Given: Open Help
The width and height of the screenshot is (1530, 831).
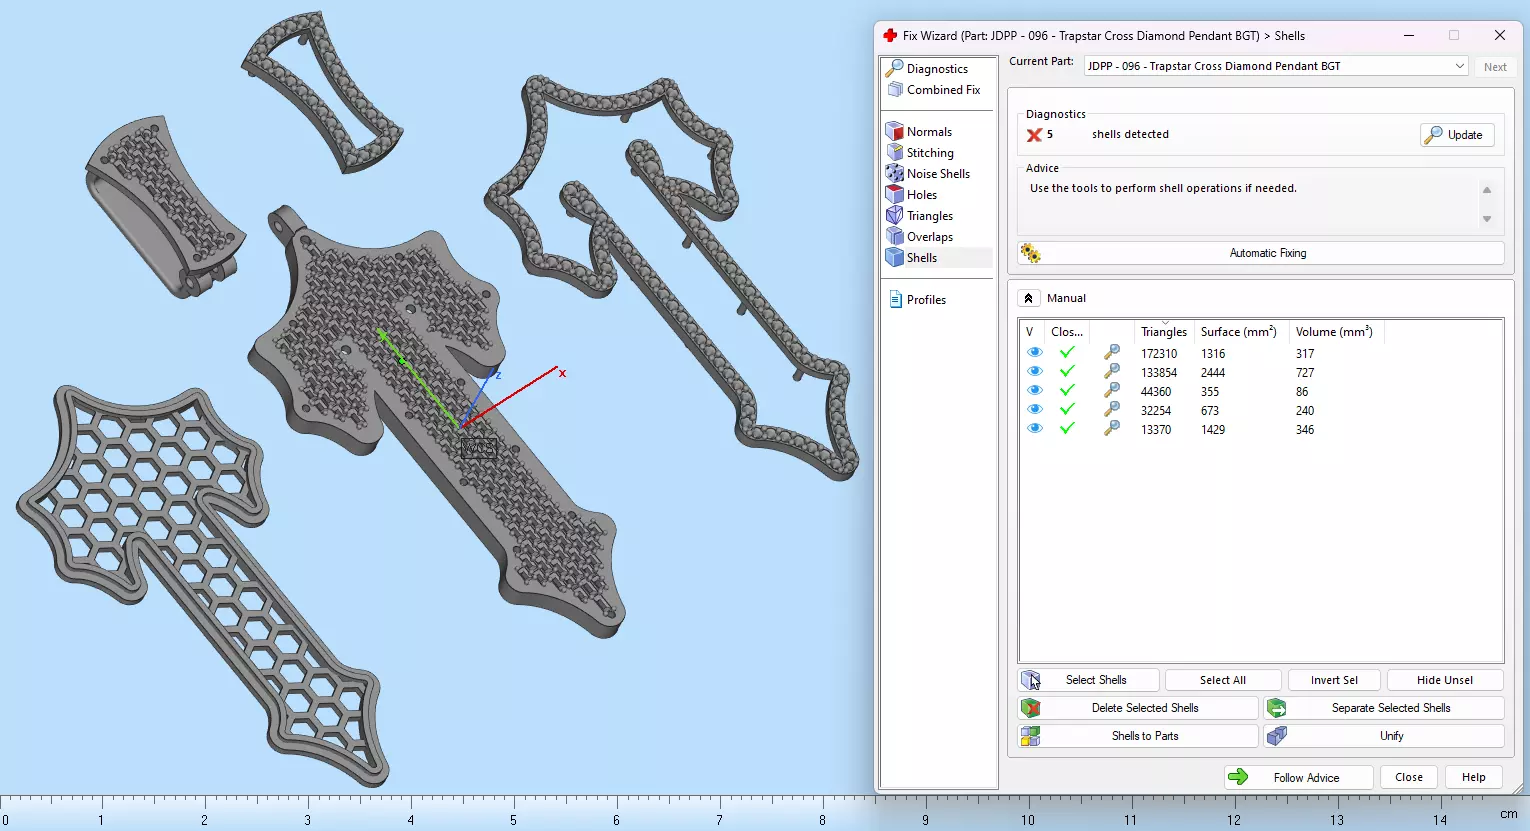Looking at the screenshot, I should [1473, 777].
